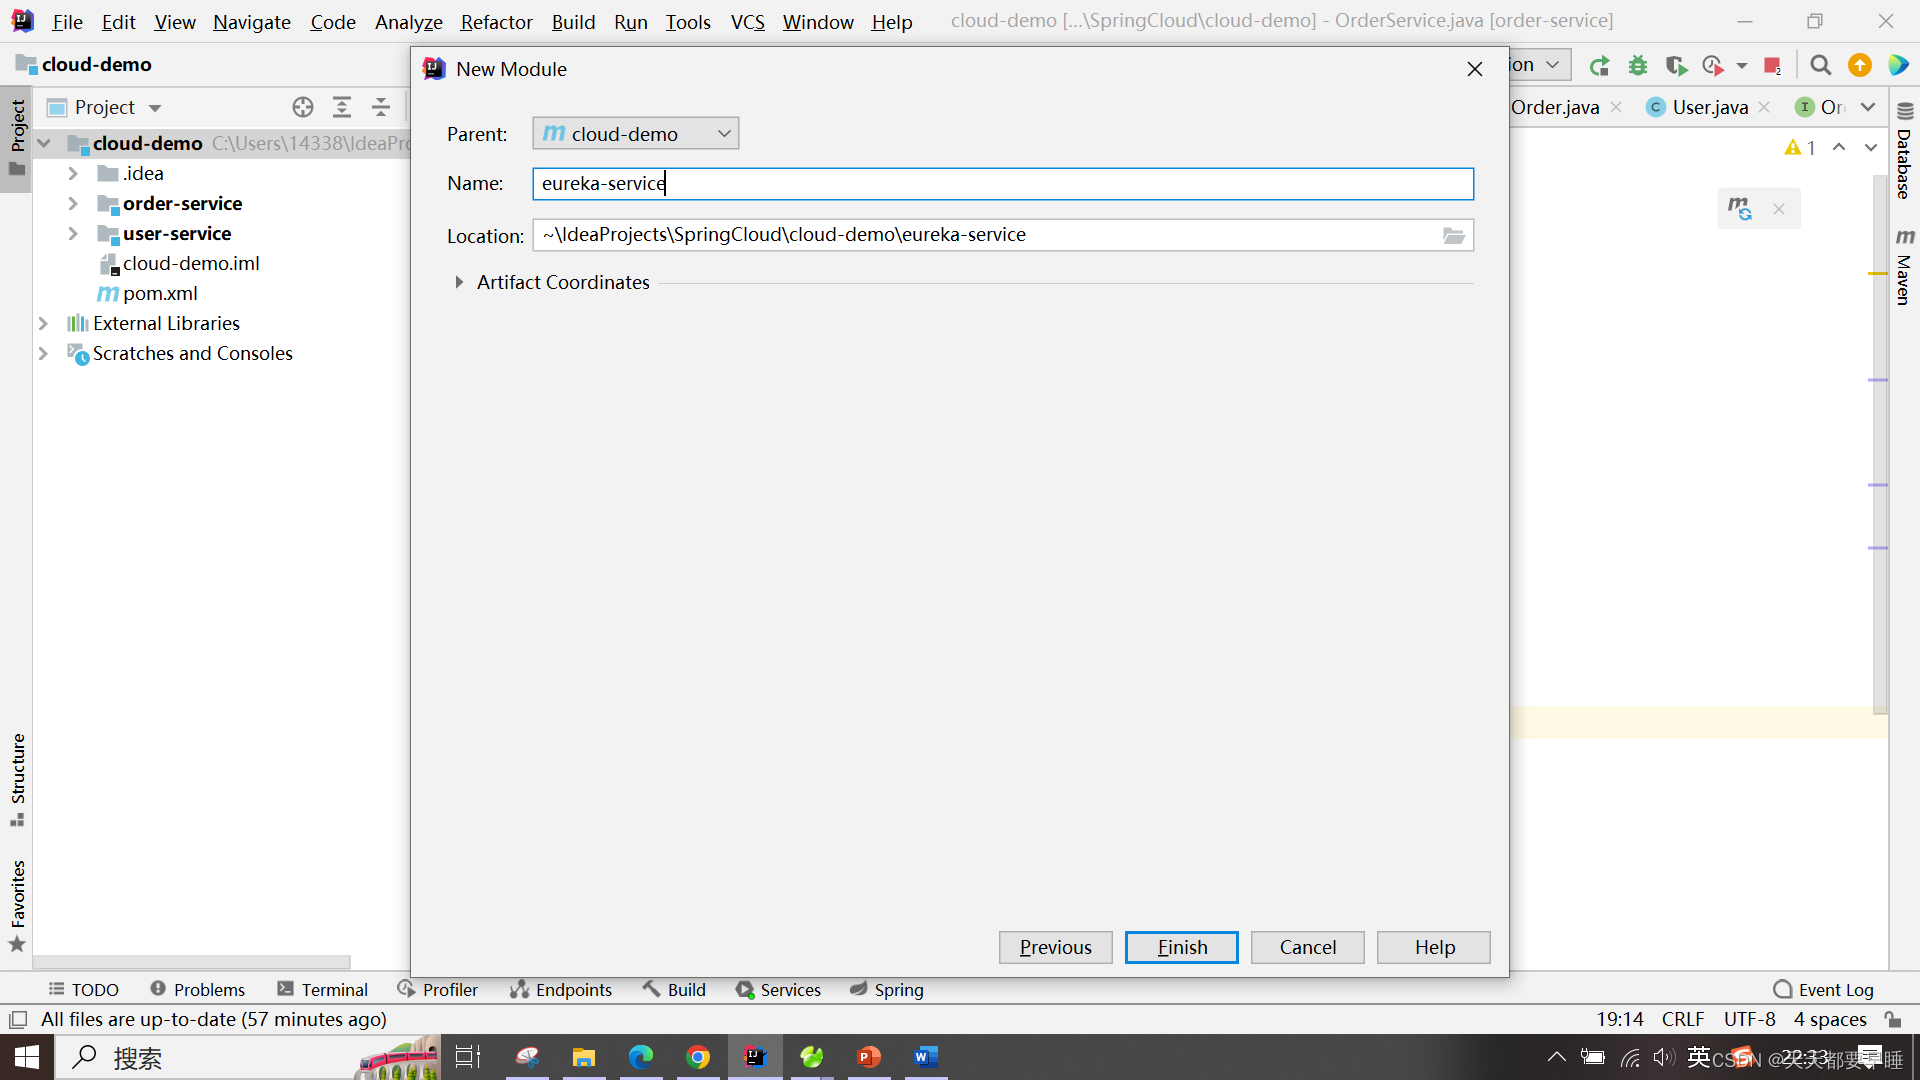Select the Build menu in menu bar

[x=574, y=20]
